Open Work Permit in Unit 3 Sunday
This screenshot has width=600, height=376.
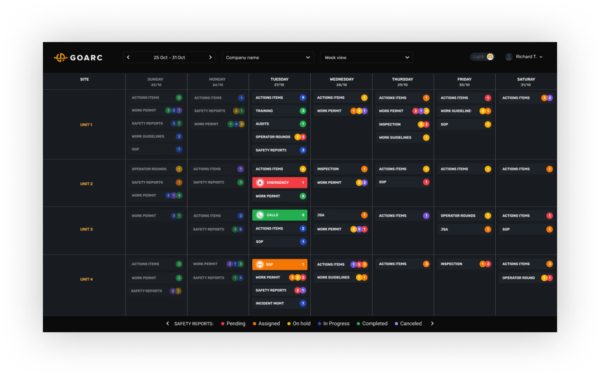(x=156, y=216)
